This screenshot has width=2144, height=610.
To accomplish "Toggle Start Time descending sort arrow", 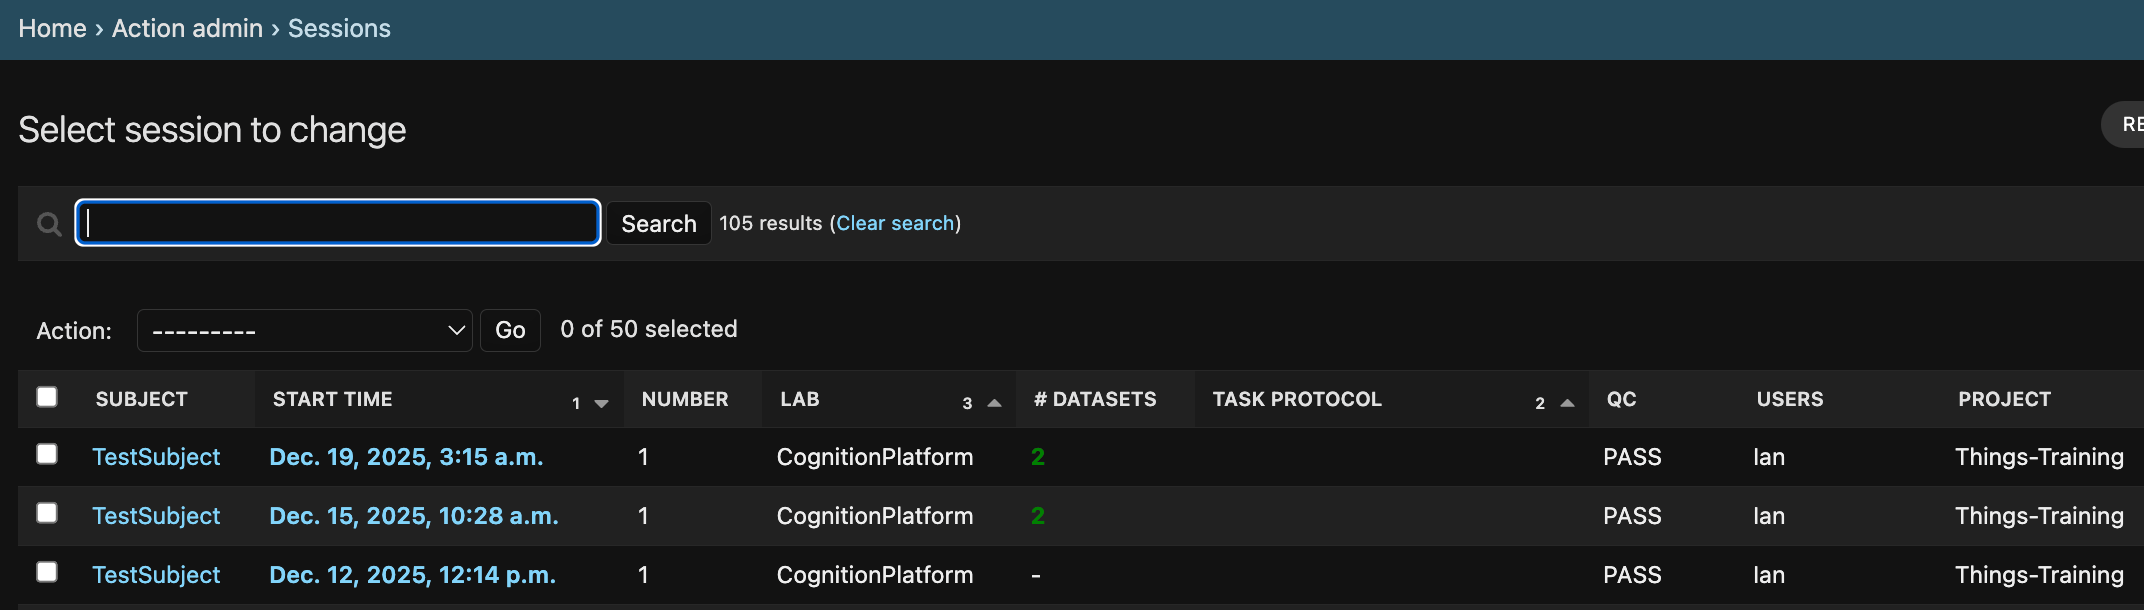I will coord(601,403).
